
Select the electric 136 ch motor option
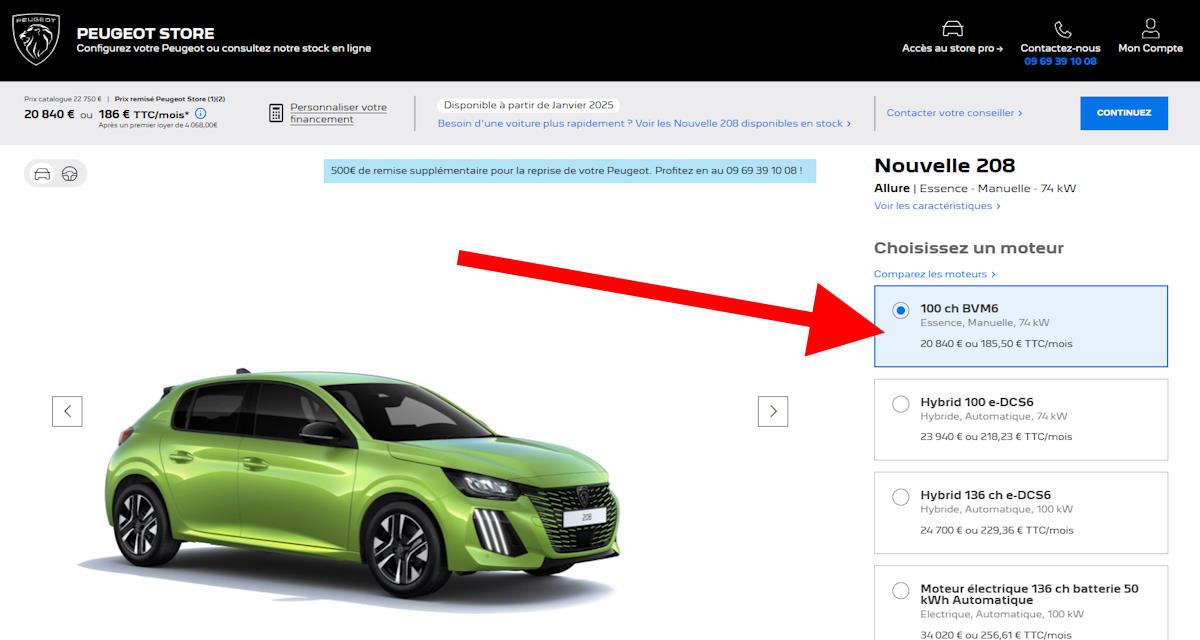[x=901, y=590]
